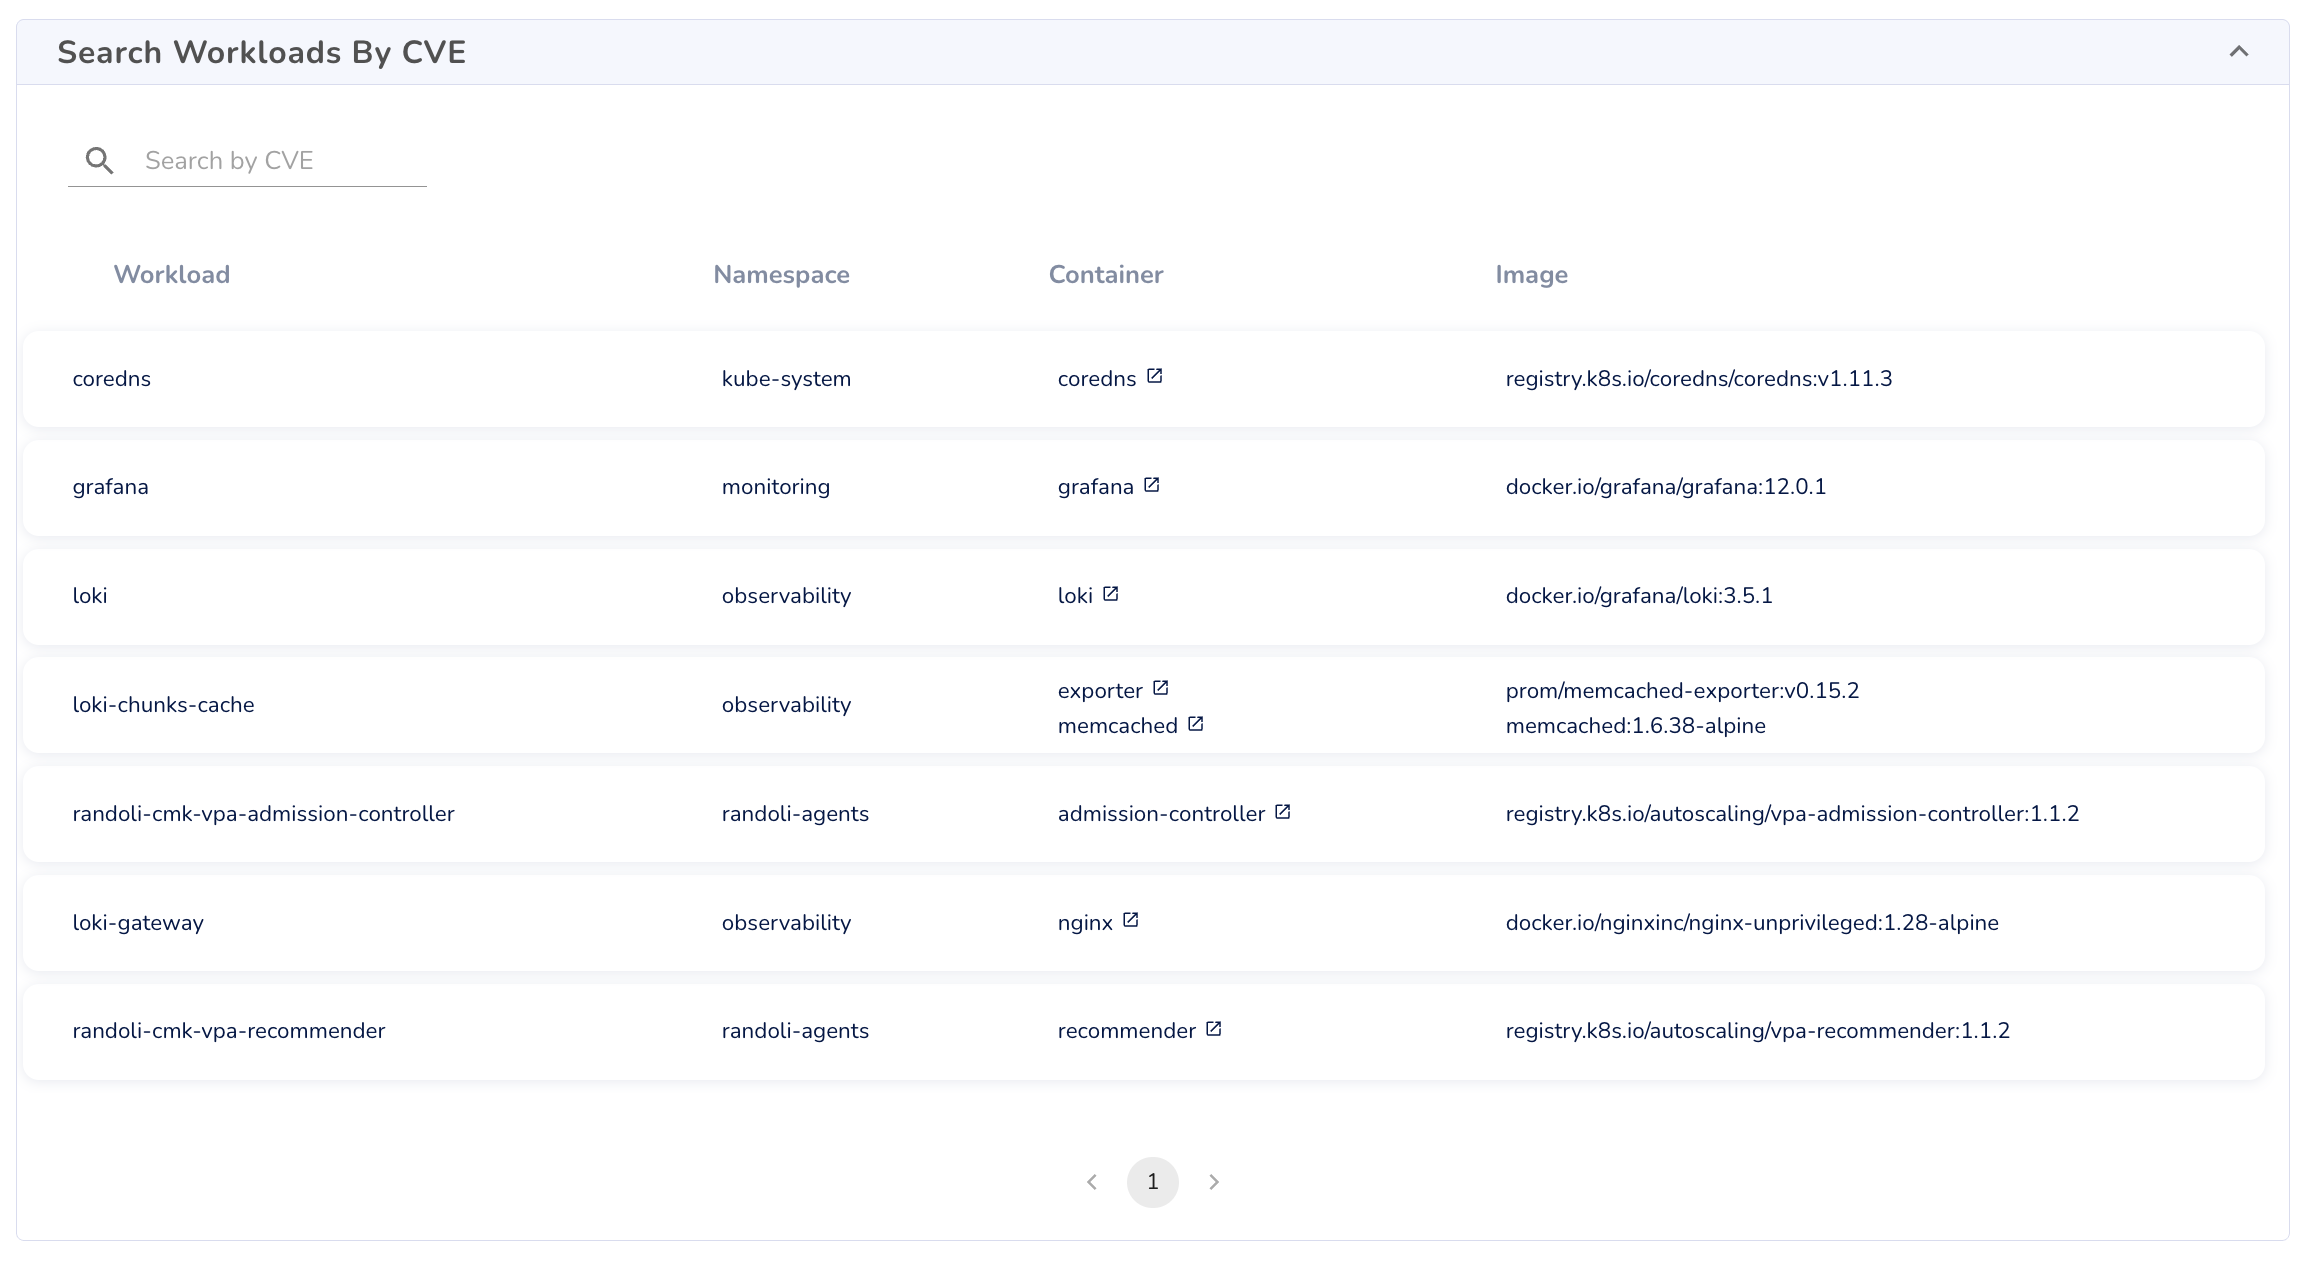Click the Workload column header
The height and width of the screenshot is (1264, 2306).
coord(171,275)
